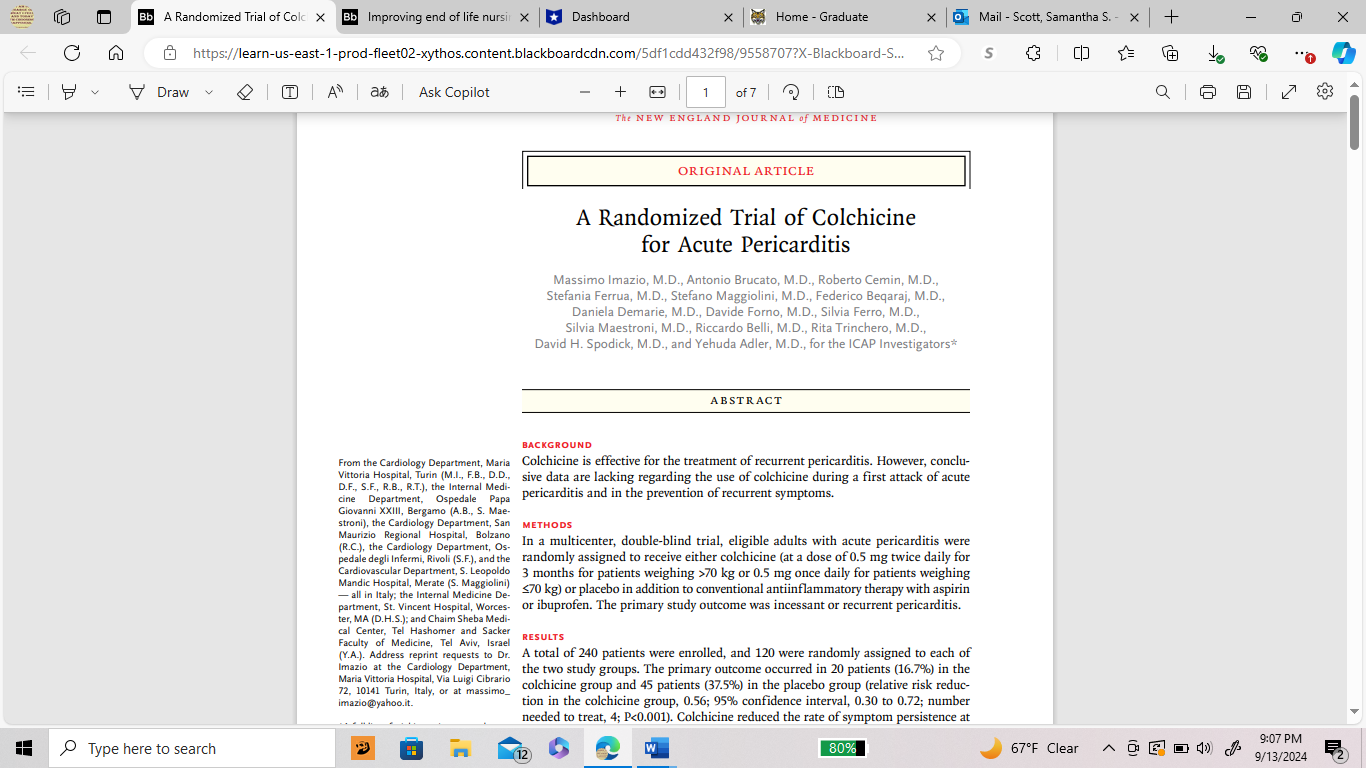Open the Tab actions menu
This screenshot has width=1366, height=768.
[x=104, y=17]
